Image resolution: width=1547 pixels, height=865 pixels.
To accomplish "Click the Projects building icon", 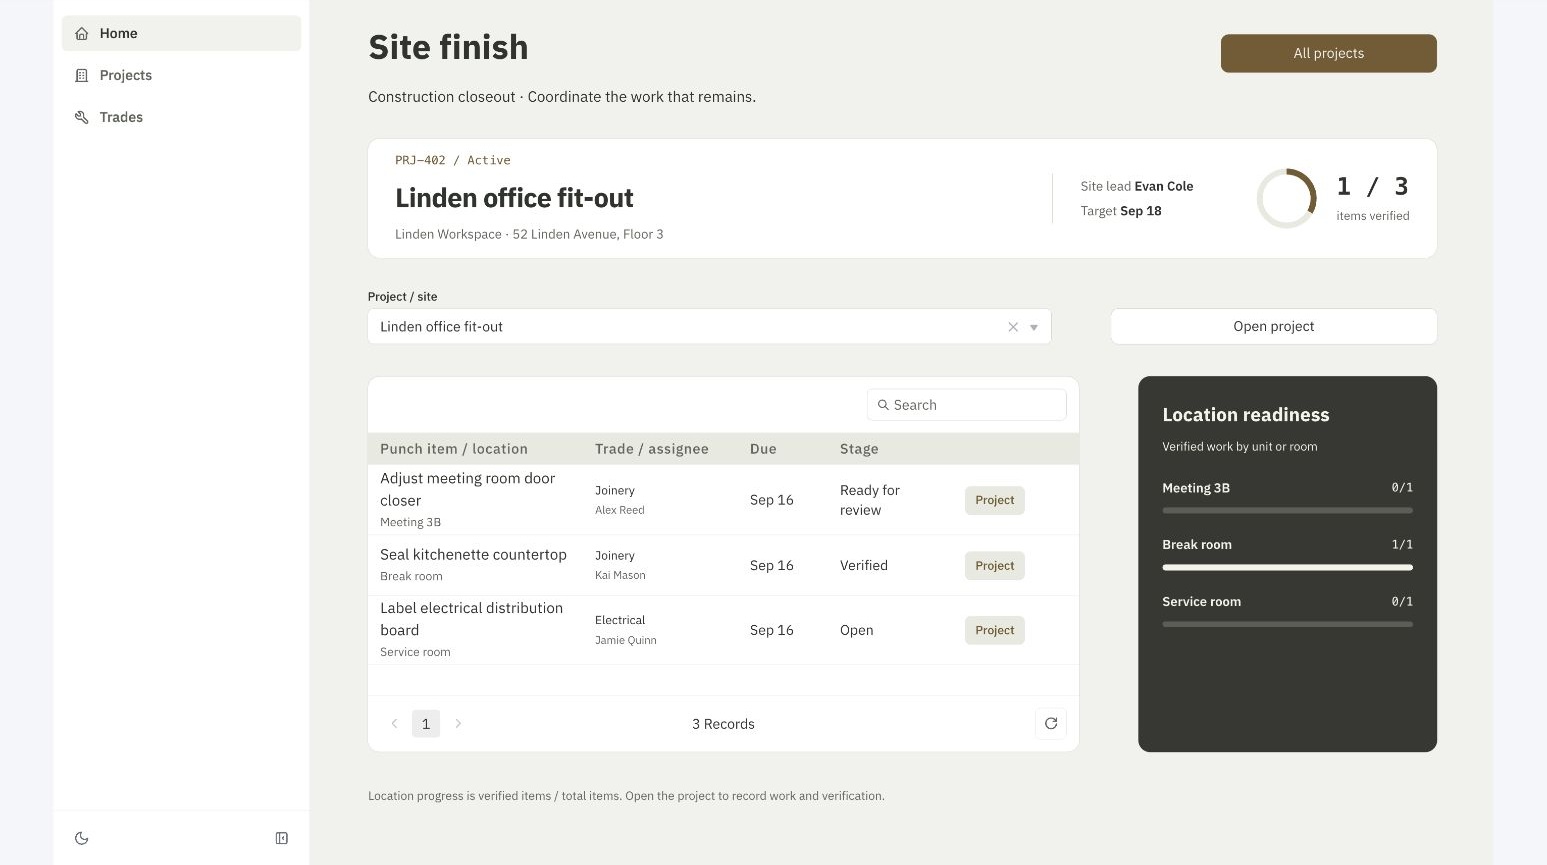I will coord(82,75).
